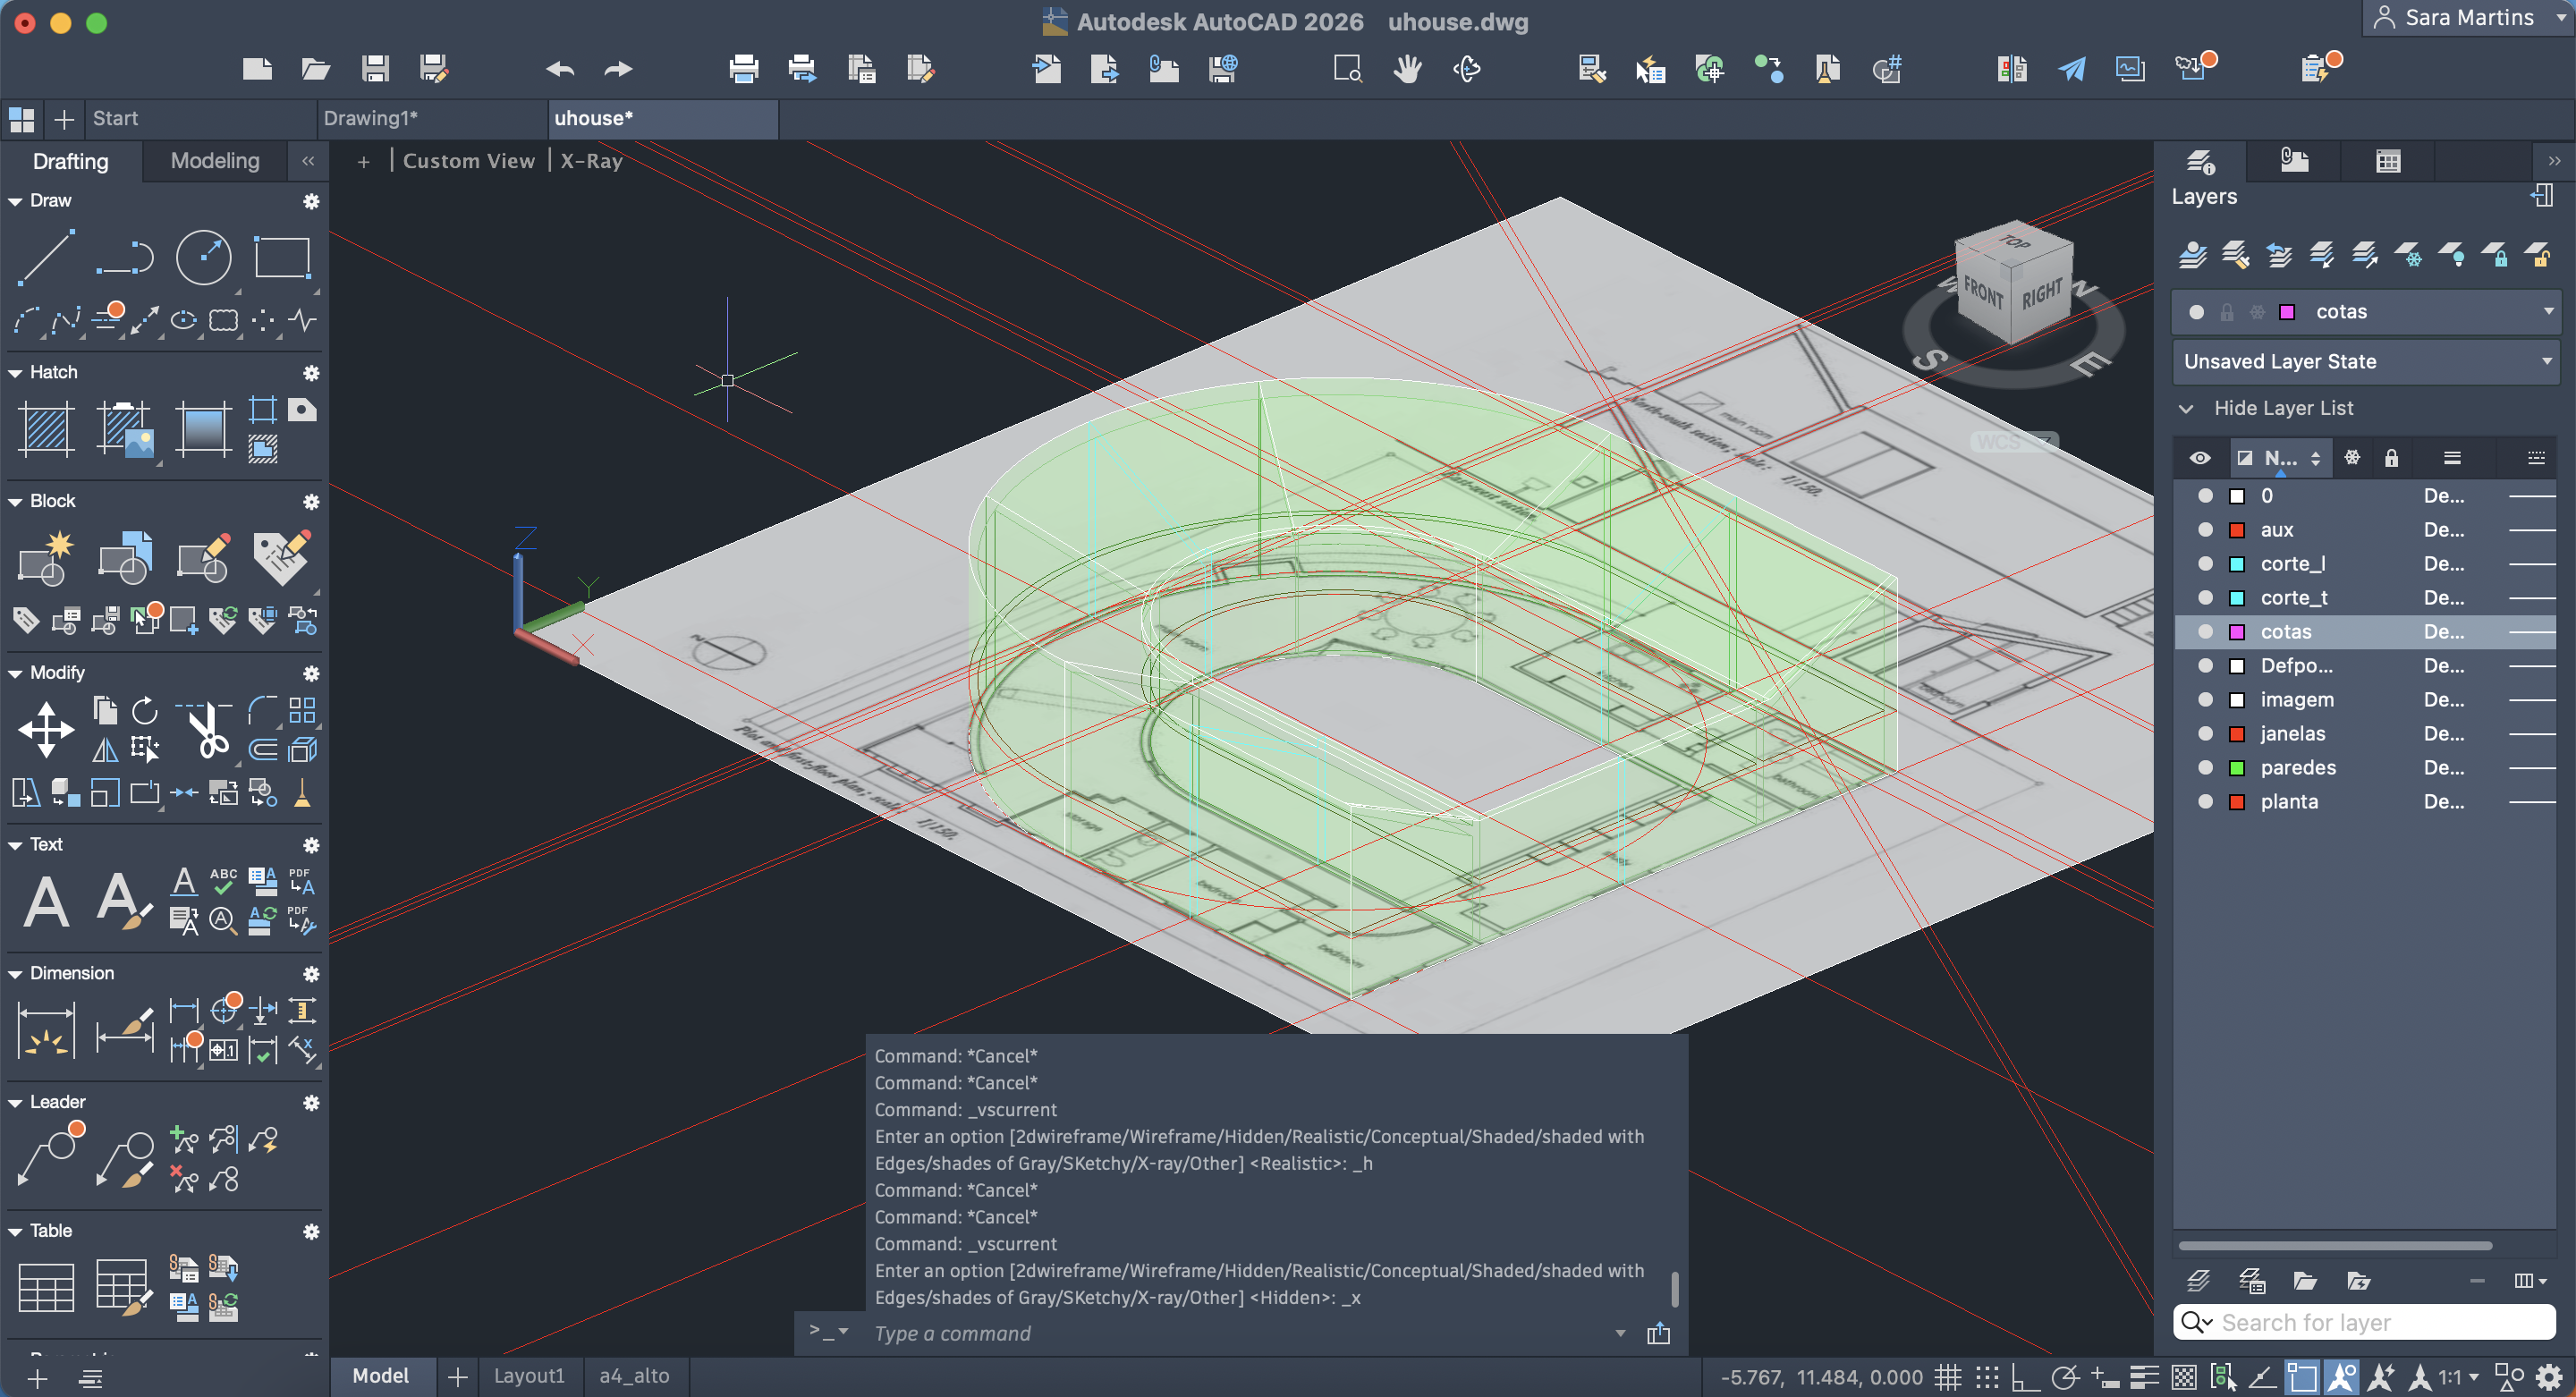Image resolution: width=2576 pixels, height=1397 pixels.
Task: Select the Move tool in Modify
Action: pos(46,729)
